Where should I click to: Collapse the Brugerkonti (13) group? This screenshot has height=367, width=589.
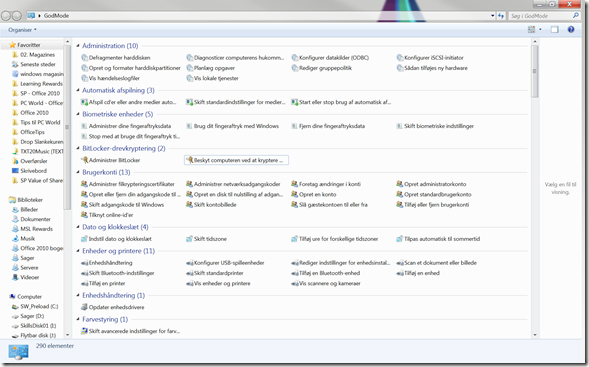pos(78,172)
